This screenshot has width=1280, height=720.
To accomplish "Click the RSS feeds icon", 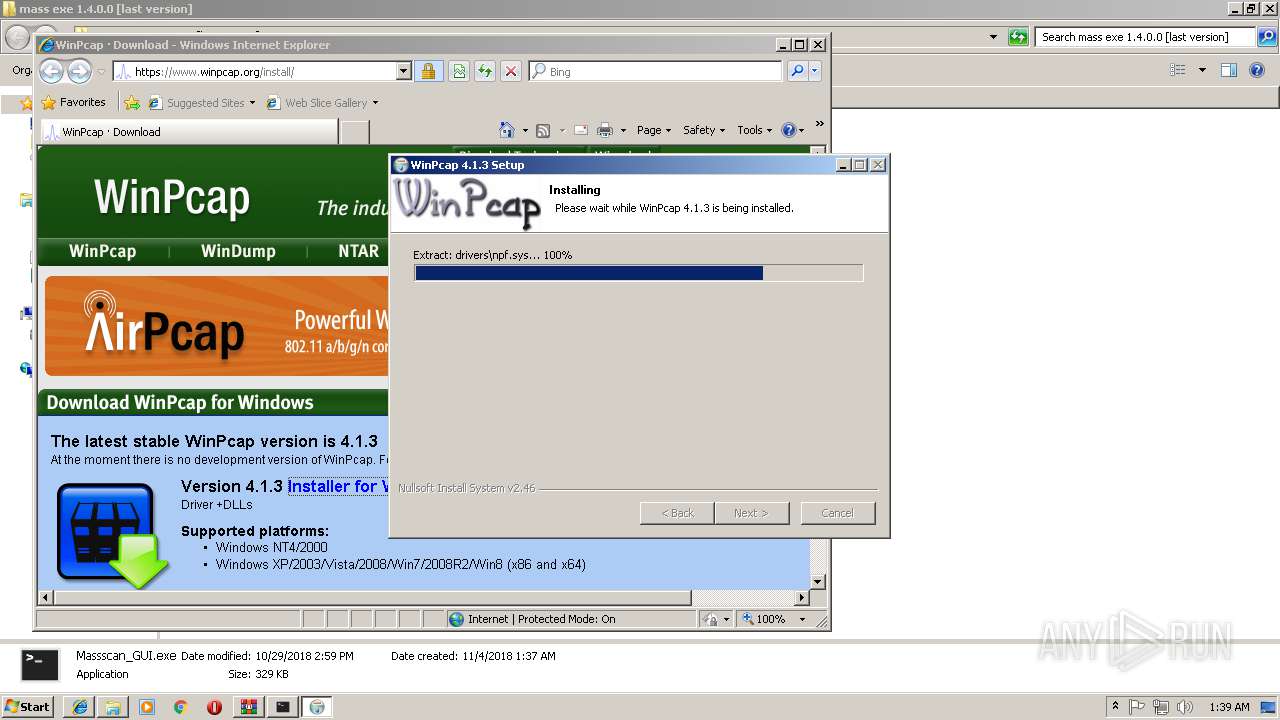I will coord(543,130).
